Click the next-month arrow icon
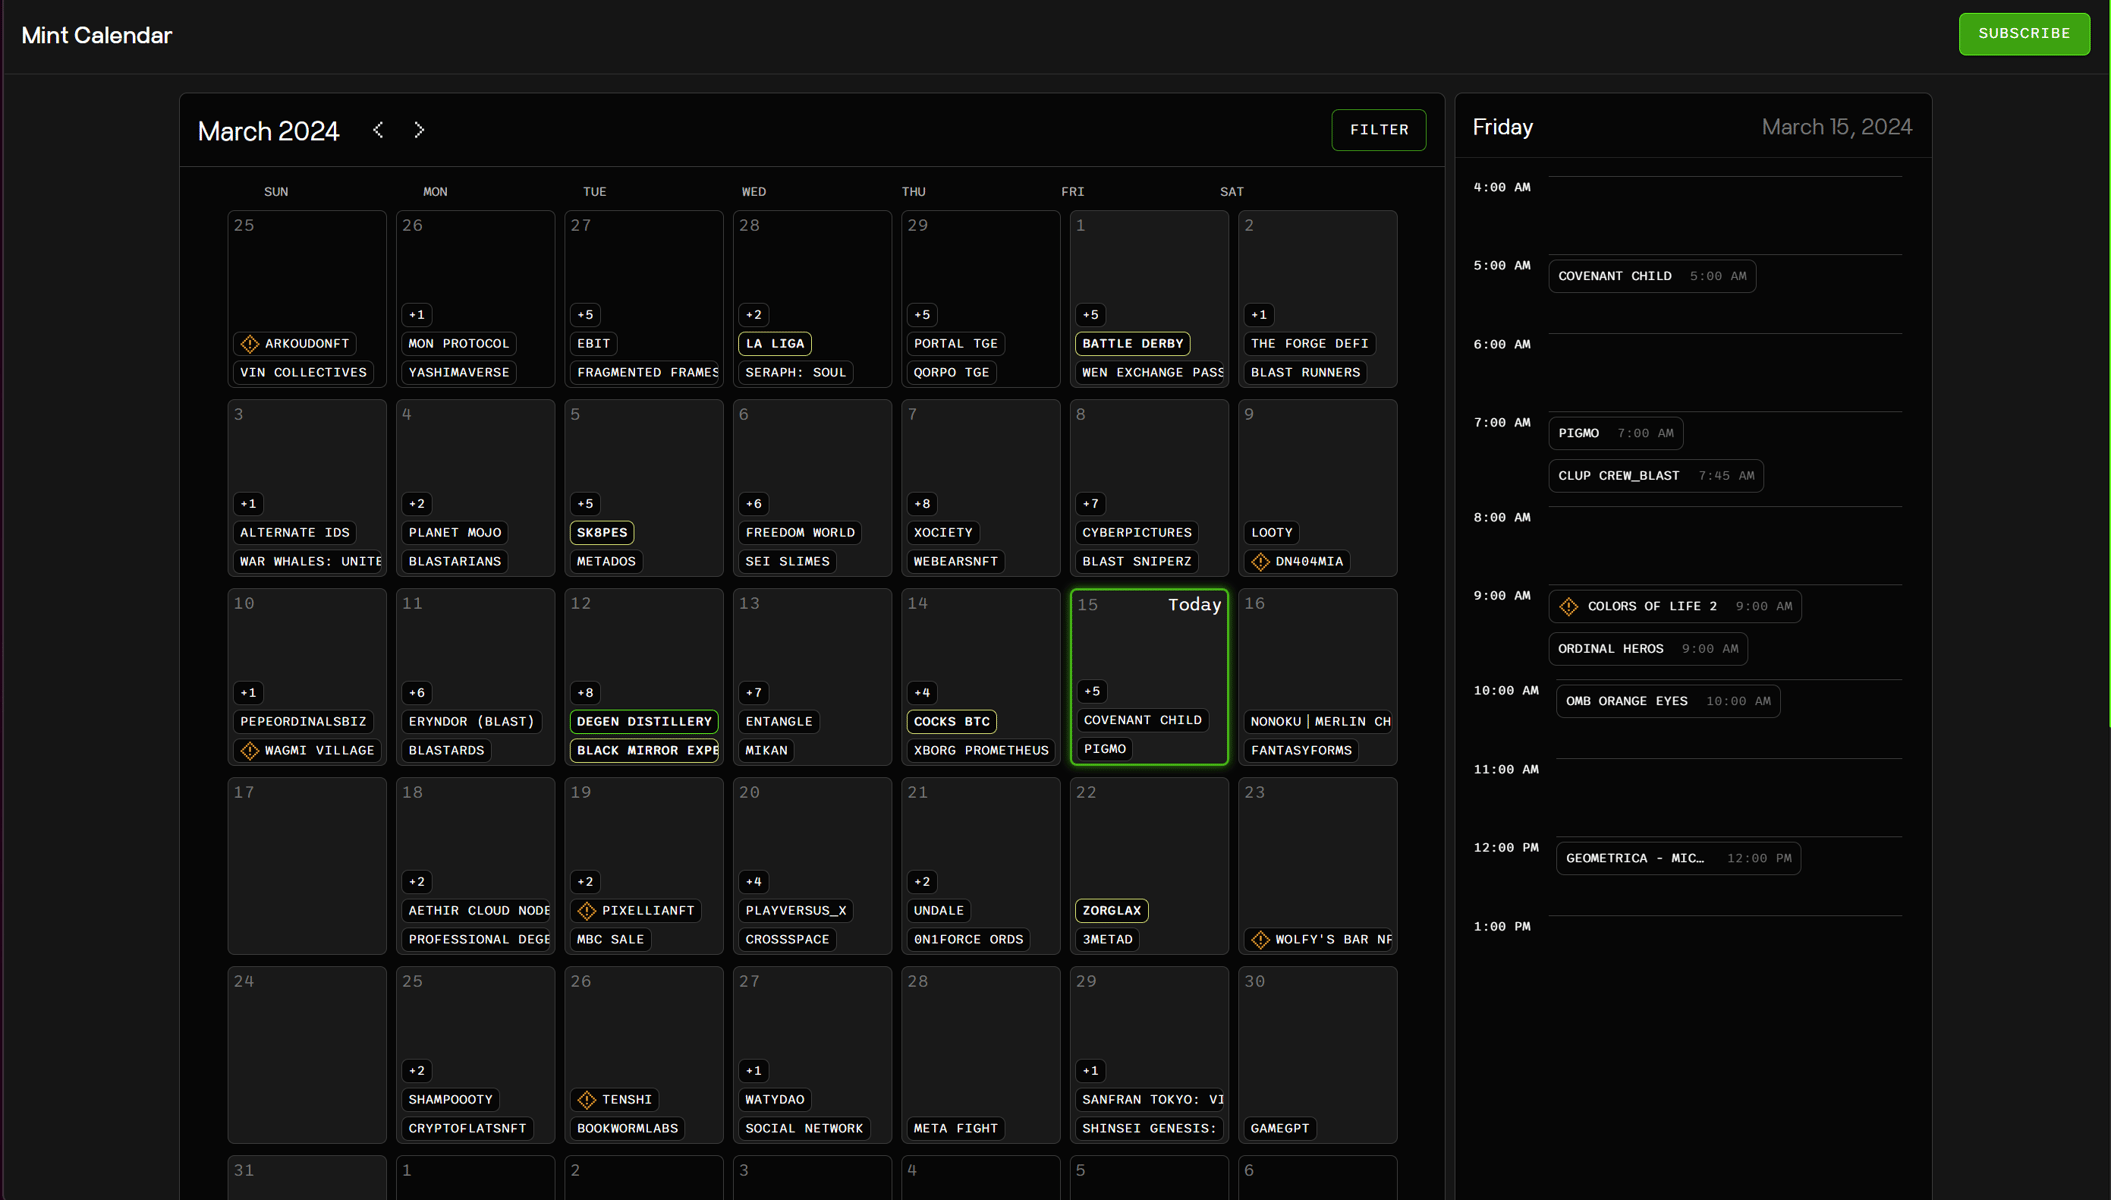 tap(419, 130)
